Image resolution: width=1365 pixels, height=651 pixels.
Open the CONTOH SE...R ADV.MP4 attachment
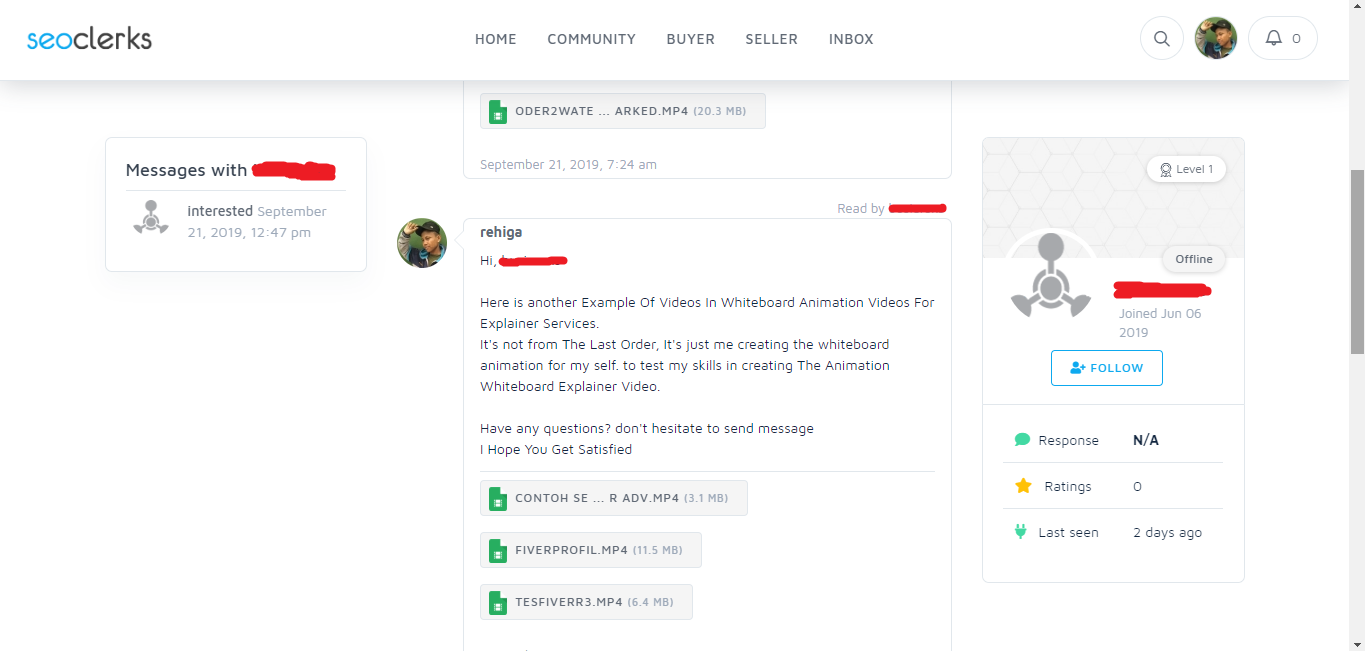(613, 498)
